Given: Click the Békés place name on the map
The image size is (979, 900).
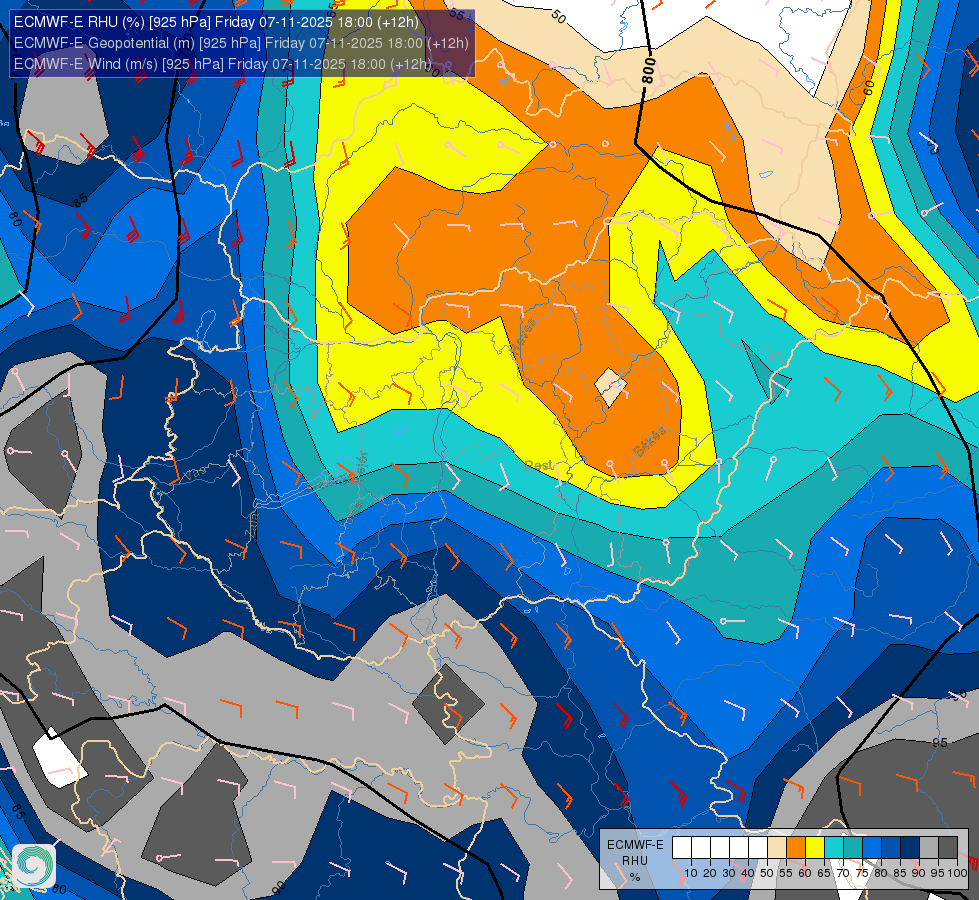Looking at the screenshot, I should click(x=649, y=442).
